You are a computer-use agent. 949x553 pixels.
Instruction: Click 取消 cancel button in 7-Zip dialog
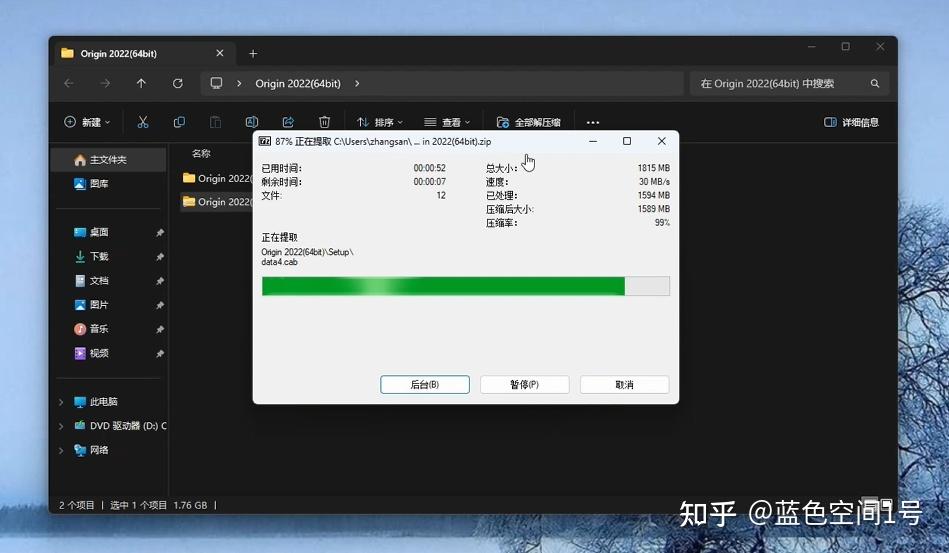[625, 385]
